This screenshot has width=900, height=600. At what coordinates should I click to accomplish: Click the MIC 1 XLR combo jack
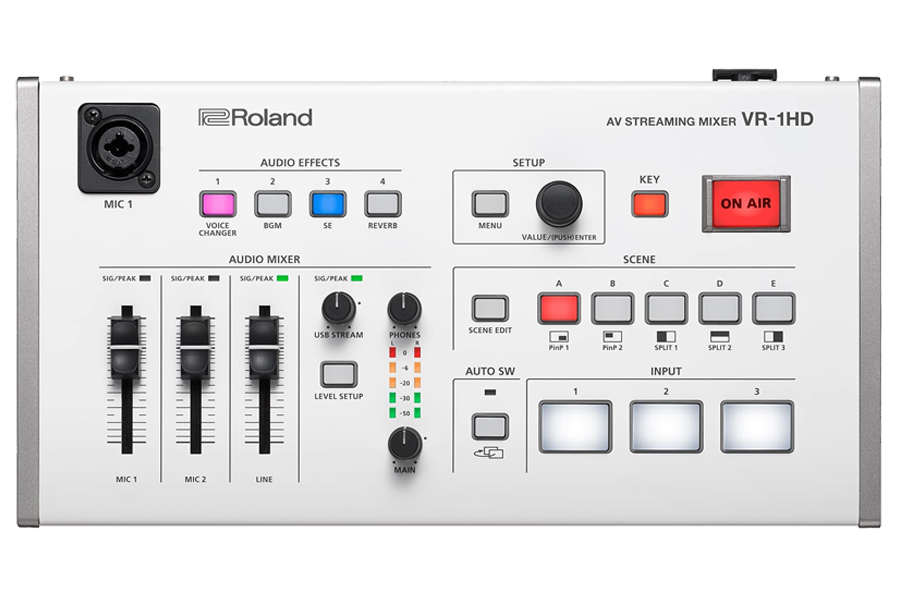click(119, 148)
